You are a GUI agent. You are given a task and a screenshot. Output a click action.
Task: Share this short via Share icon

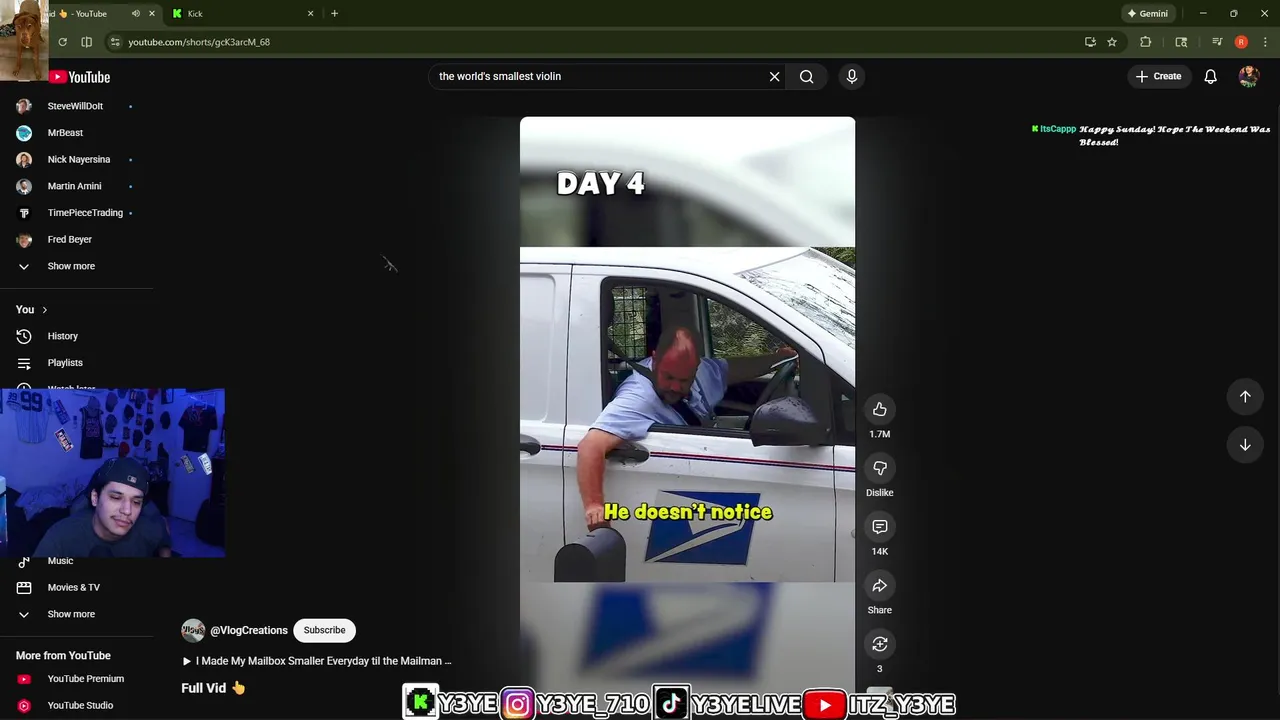(x=879, y=586)
